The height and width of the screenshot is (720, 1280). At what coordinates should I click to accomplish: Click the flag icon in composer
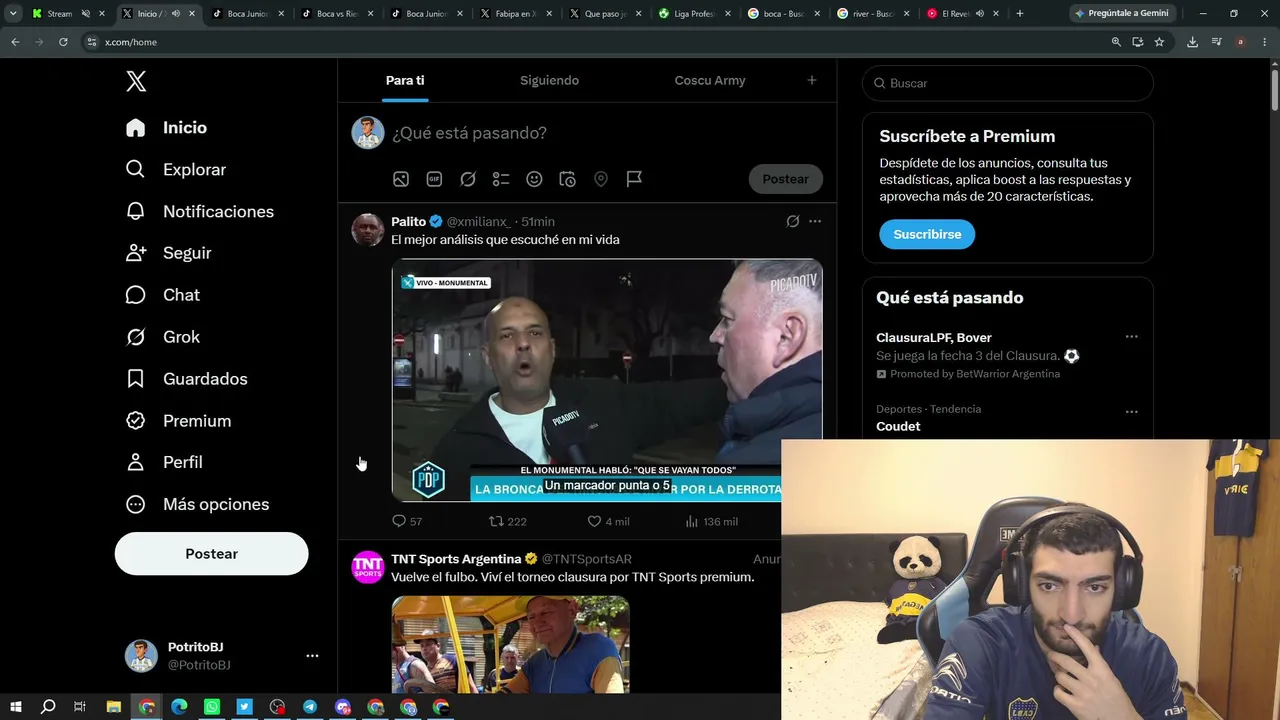click(634, 179)
